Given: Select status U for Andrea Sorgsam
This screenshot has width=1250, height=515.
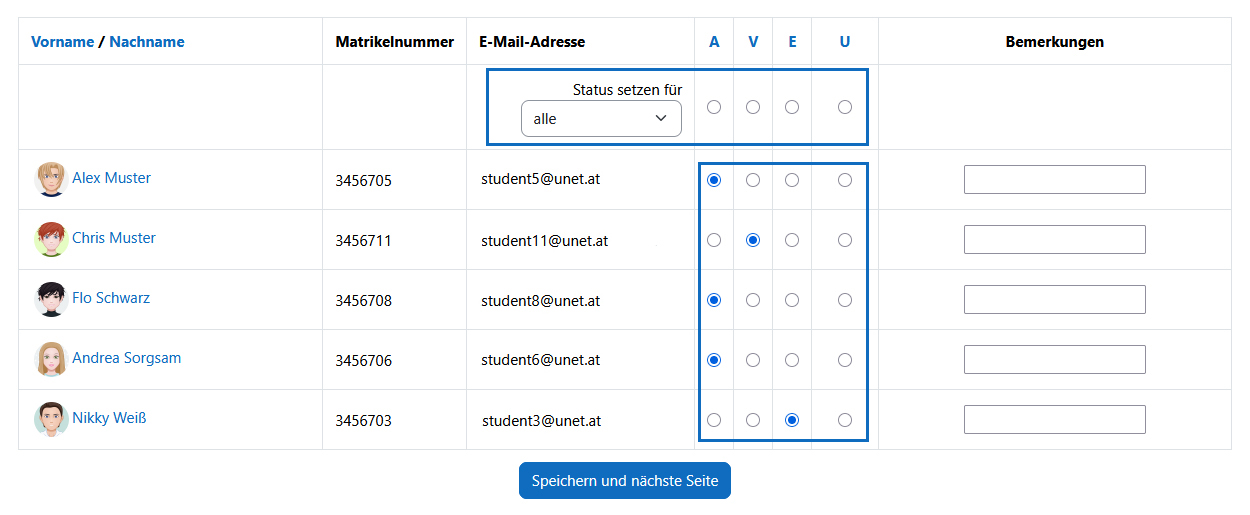Looking at the screenshot, I should click(845, 360).
